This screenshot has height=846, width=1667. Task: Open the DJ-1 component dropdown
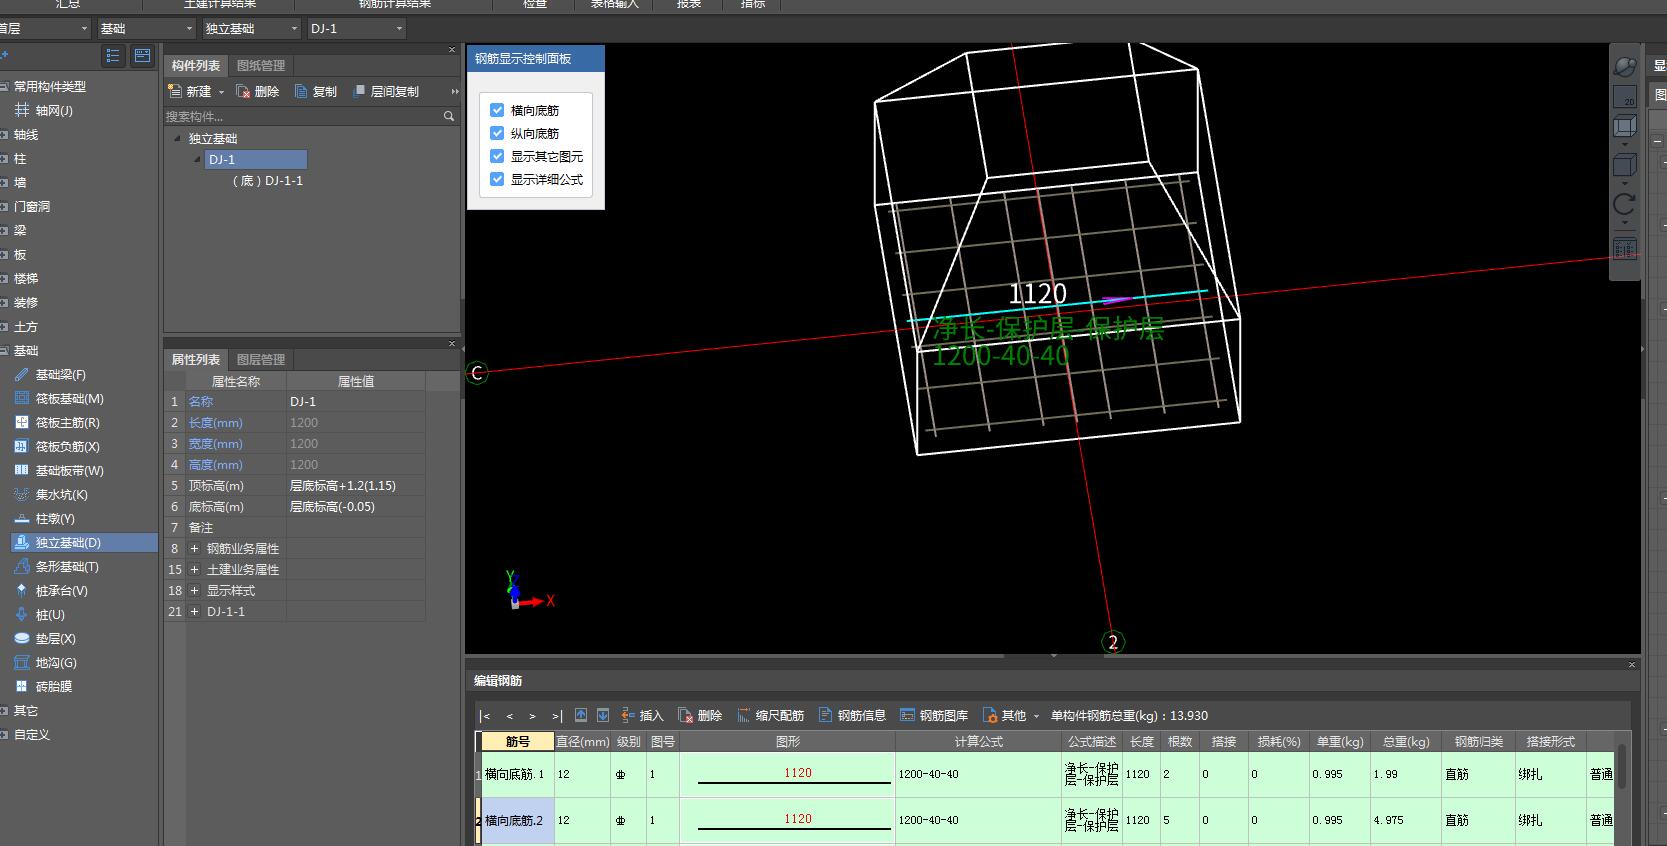tap(357, 29)
